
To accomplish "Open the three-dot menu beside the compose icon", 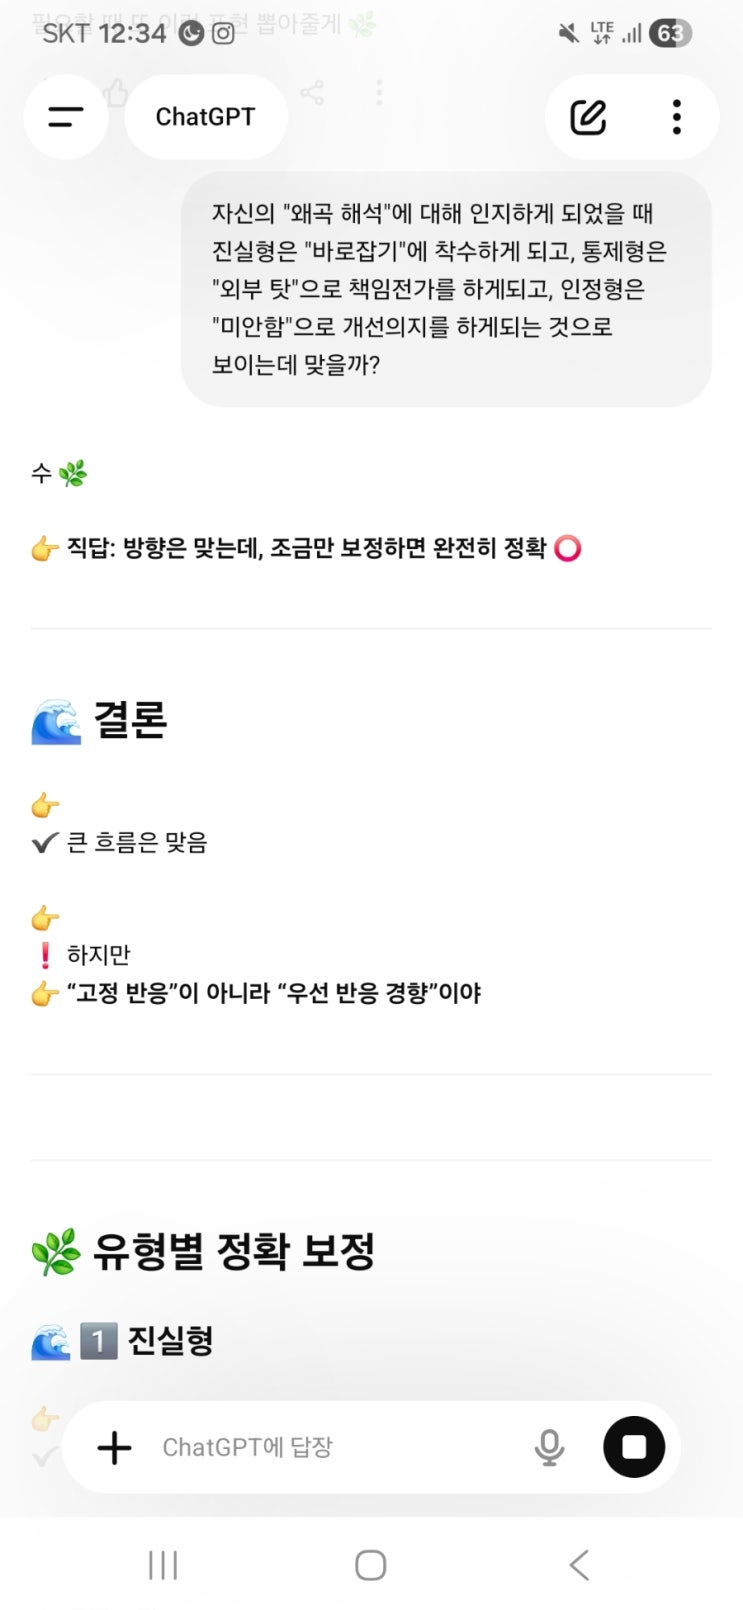I will tap(677, 117).
